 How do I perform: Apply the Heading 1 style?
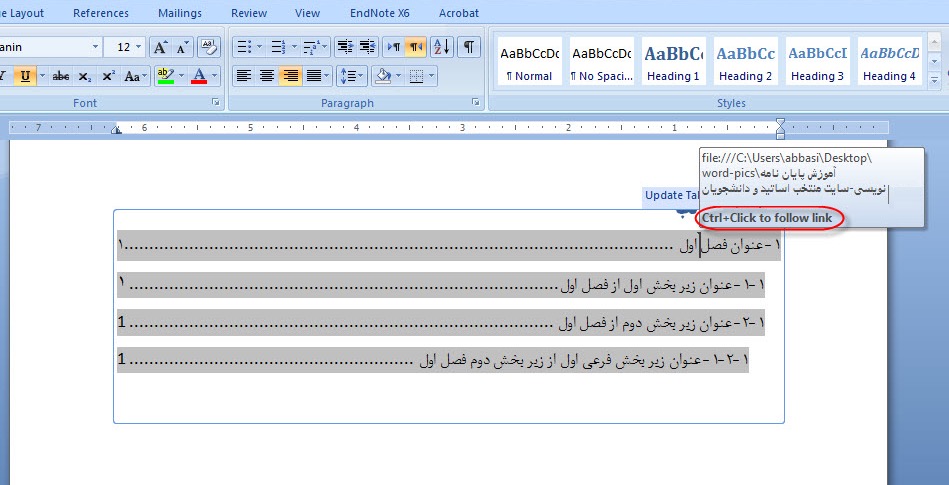[672, 62]
